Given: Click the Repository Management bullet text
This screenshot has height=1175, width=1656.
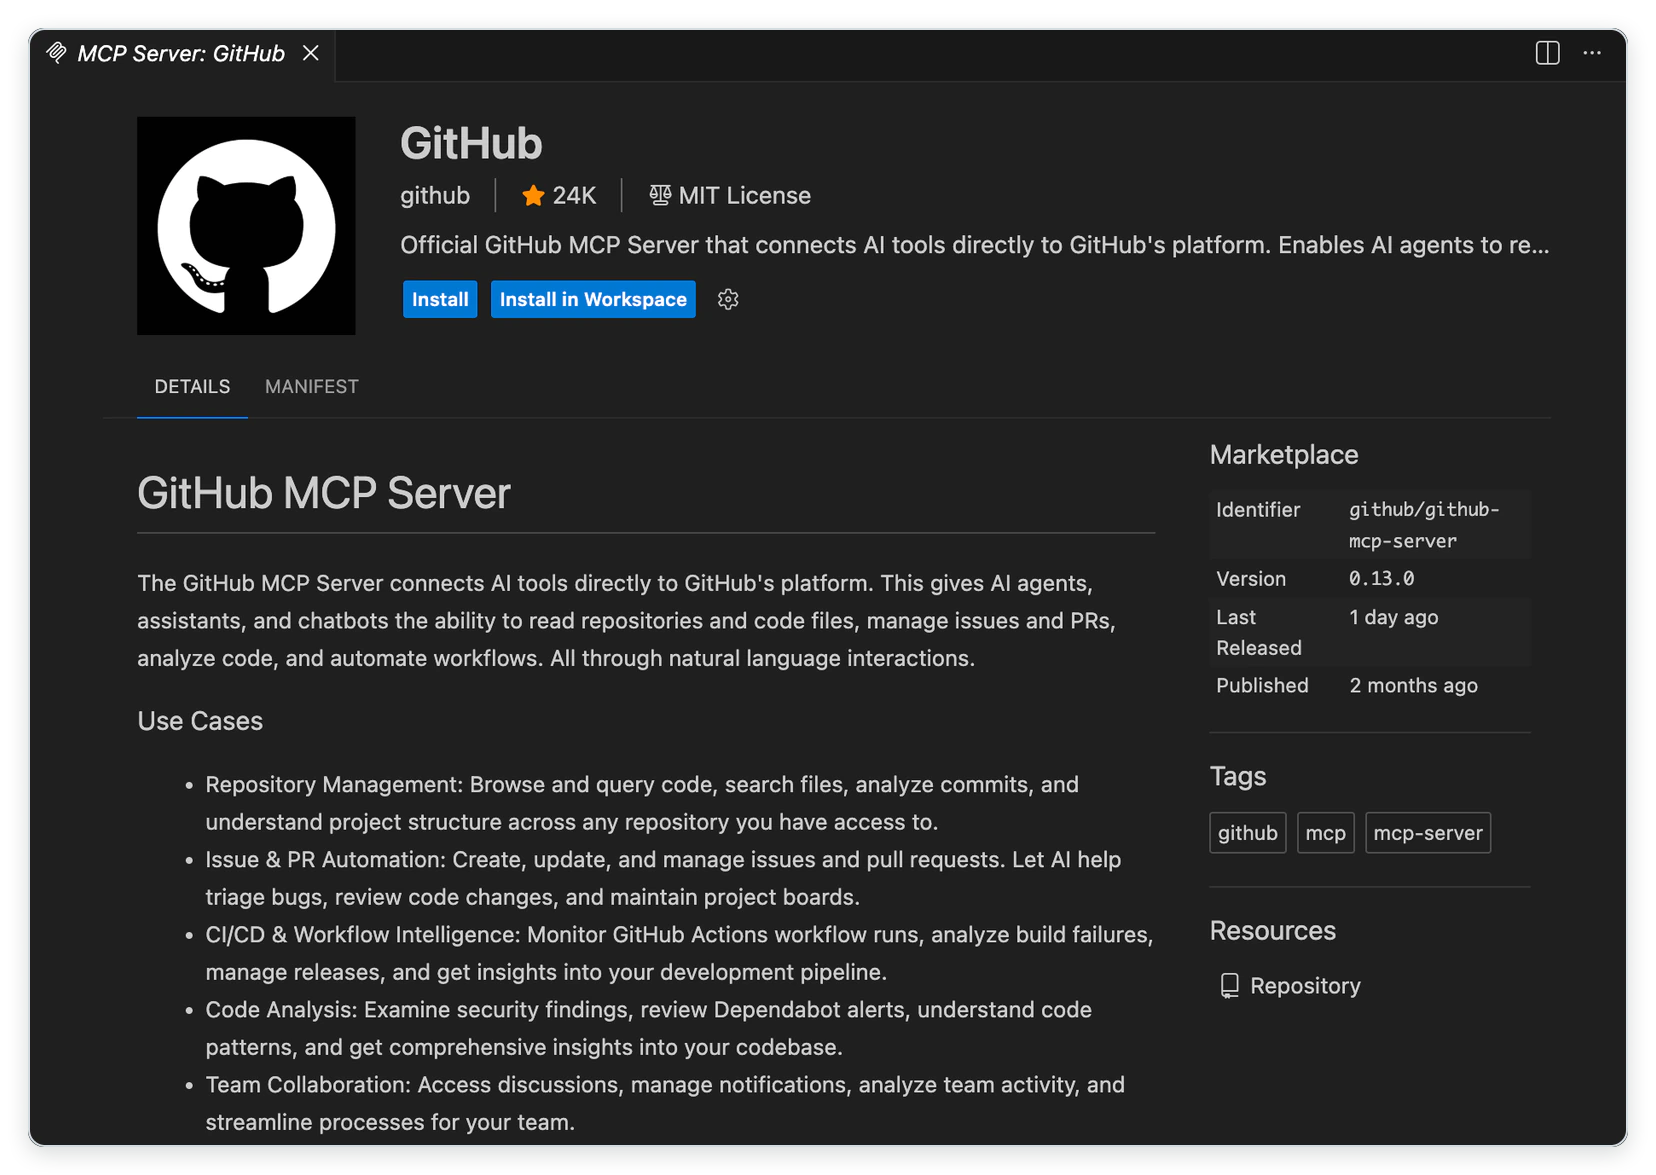Looking at the screenshot, I should [642, 803].
